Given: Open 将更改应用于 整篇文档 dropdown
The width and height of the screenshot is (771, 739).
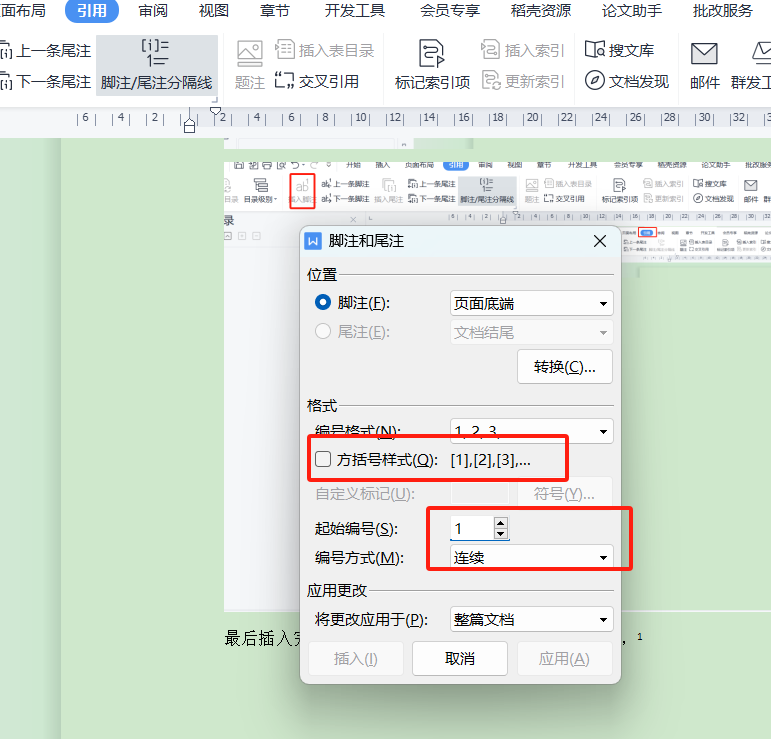Looking at the screenshot, I should 532,619.
